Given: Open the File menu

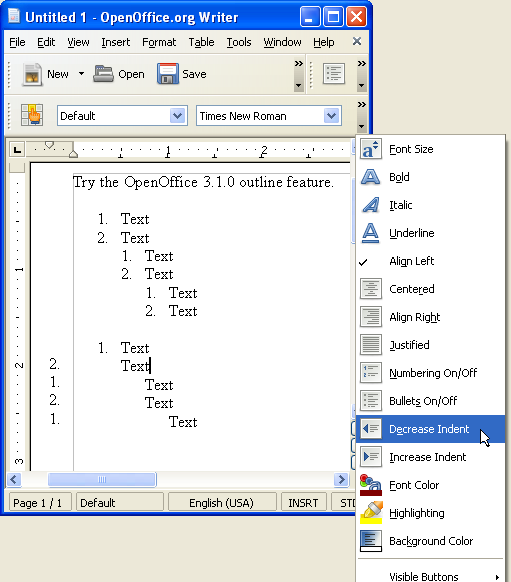Looking at the screenshot, I should tap(17, 42).
